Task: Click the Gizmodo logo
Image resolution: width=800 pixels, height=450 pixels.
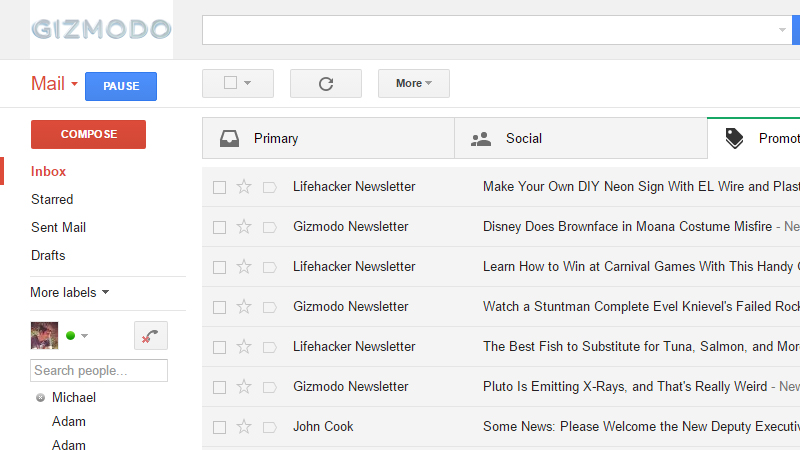Action: [x=102, y=29]
